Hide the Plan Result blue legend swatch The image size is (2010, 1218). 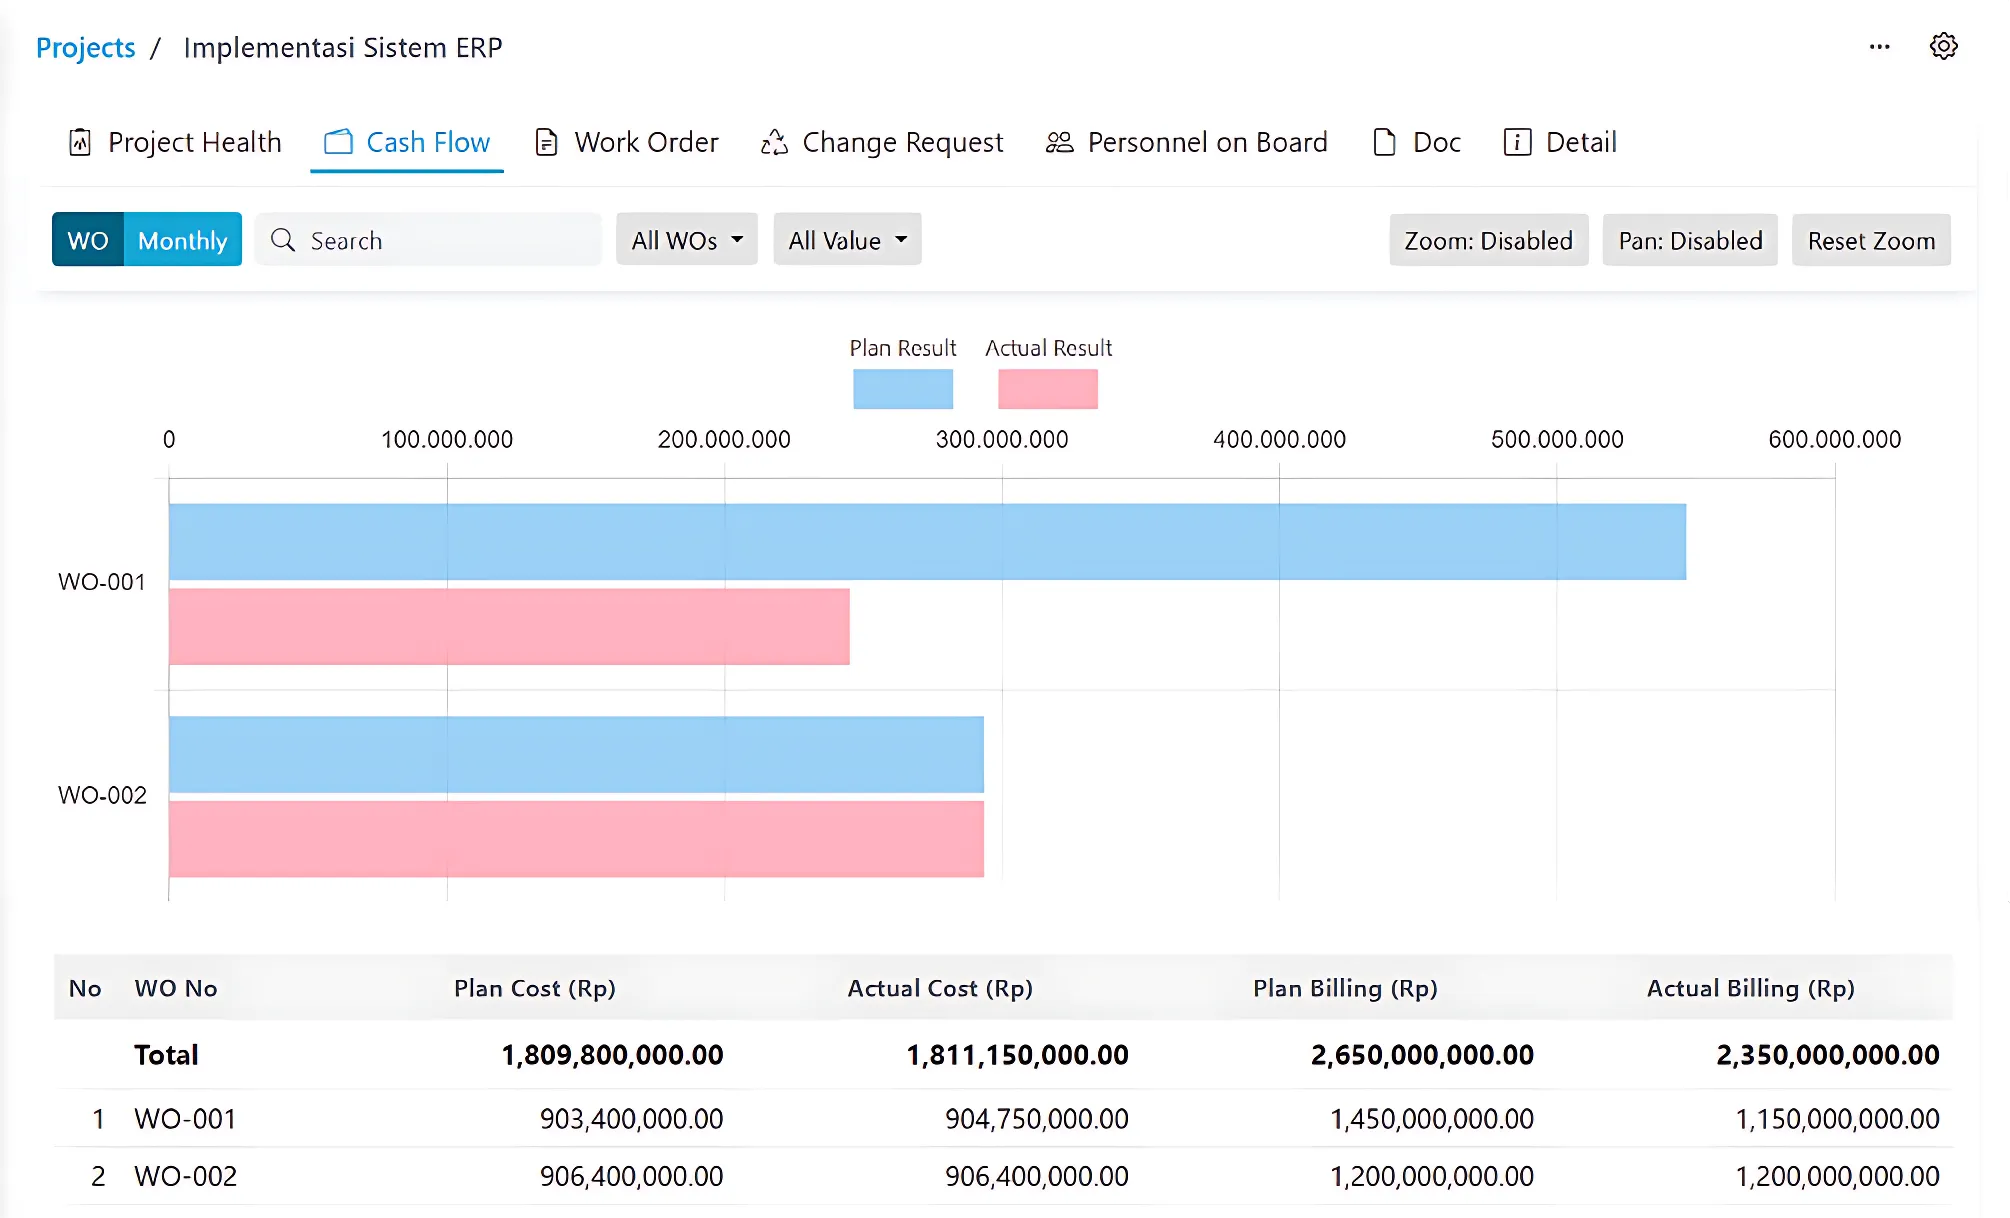click(x=902, y=389)
